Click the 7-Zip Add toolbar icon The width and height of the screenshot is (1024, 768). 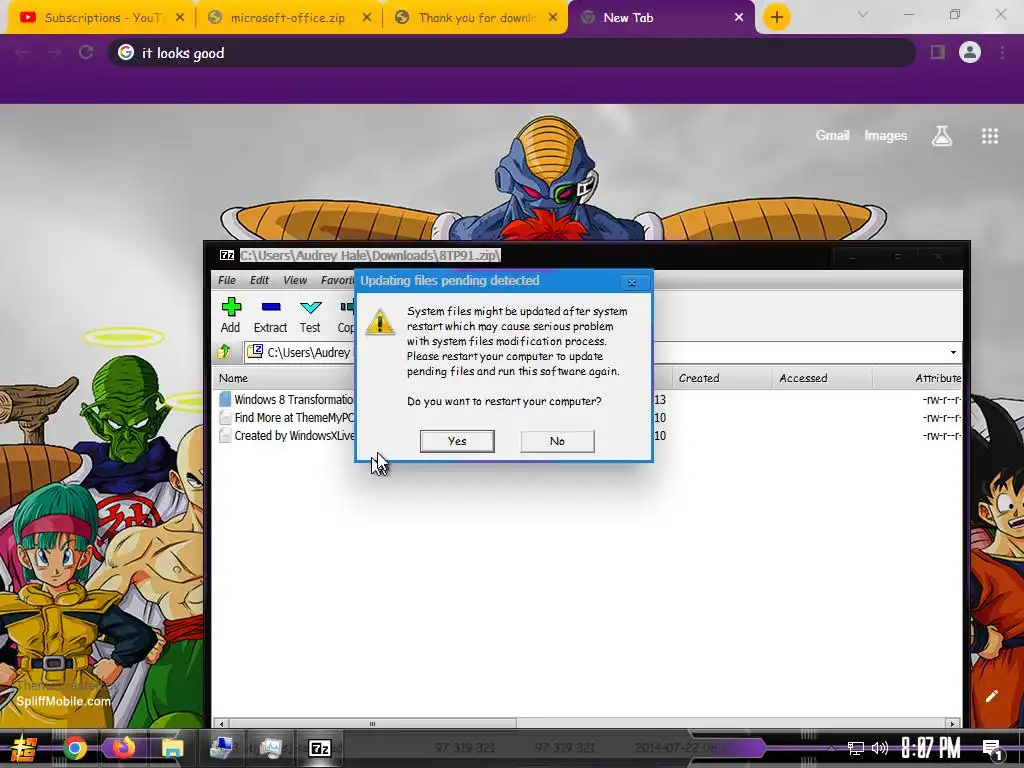231,315
